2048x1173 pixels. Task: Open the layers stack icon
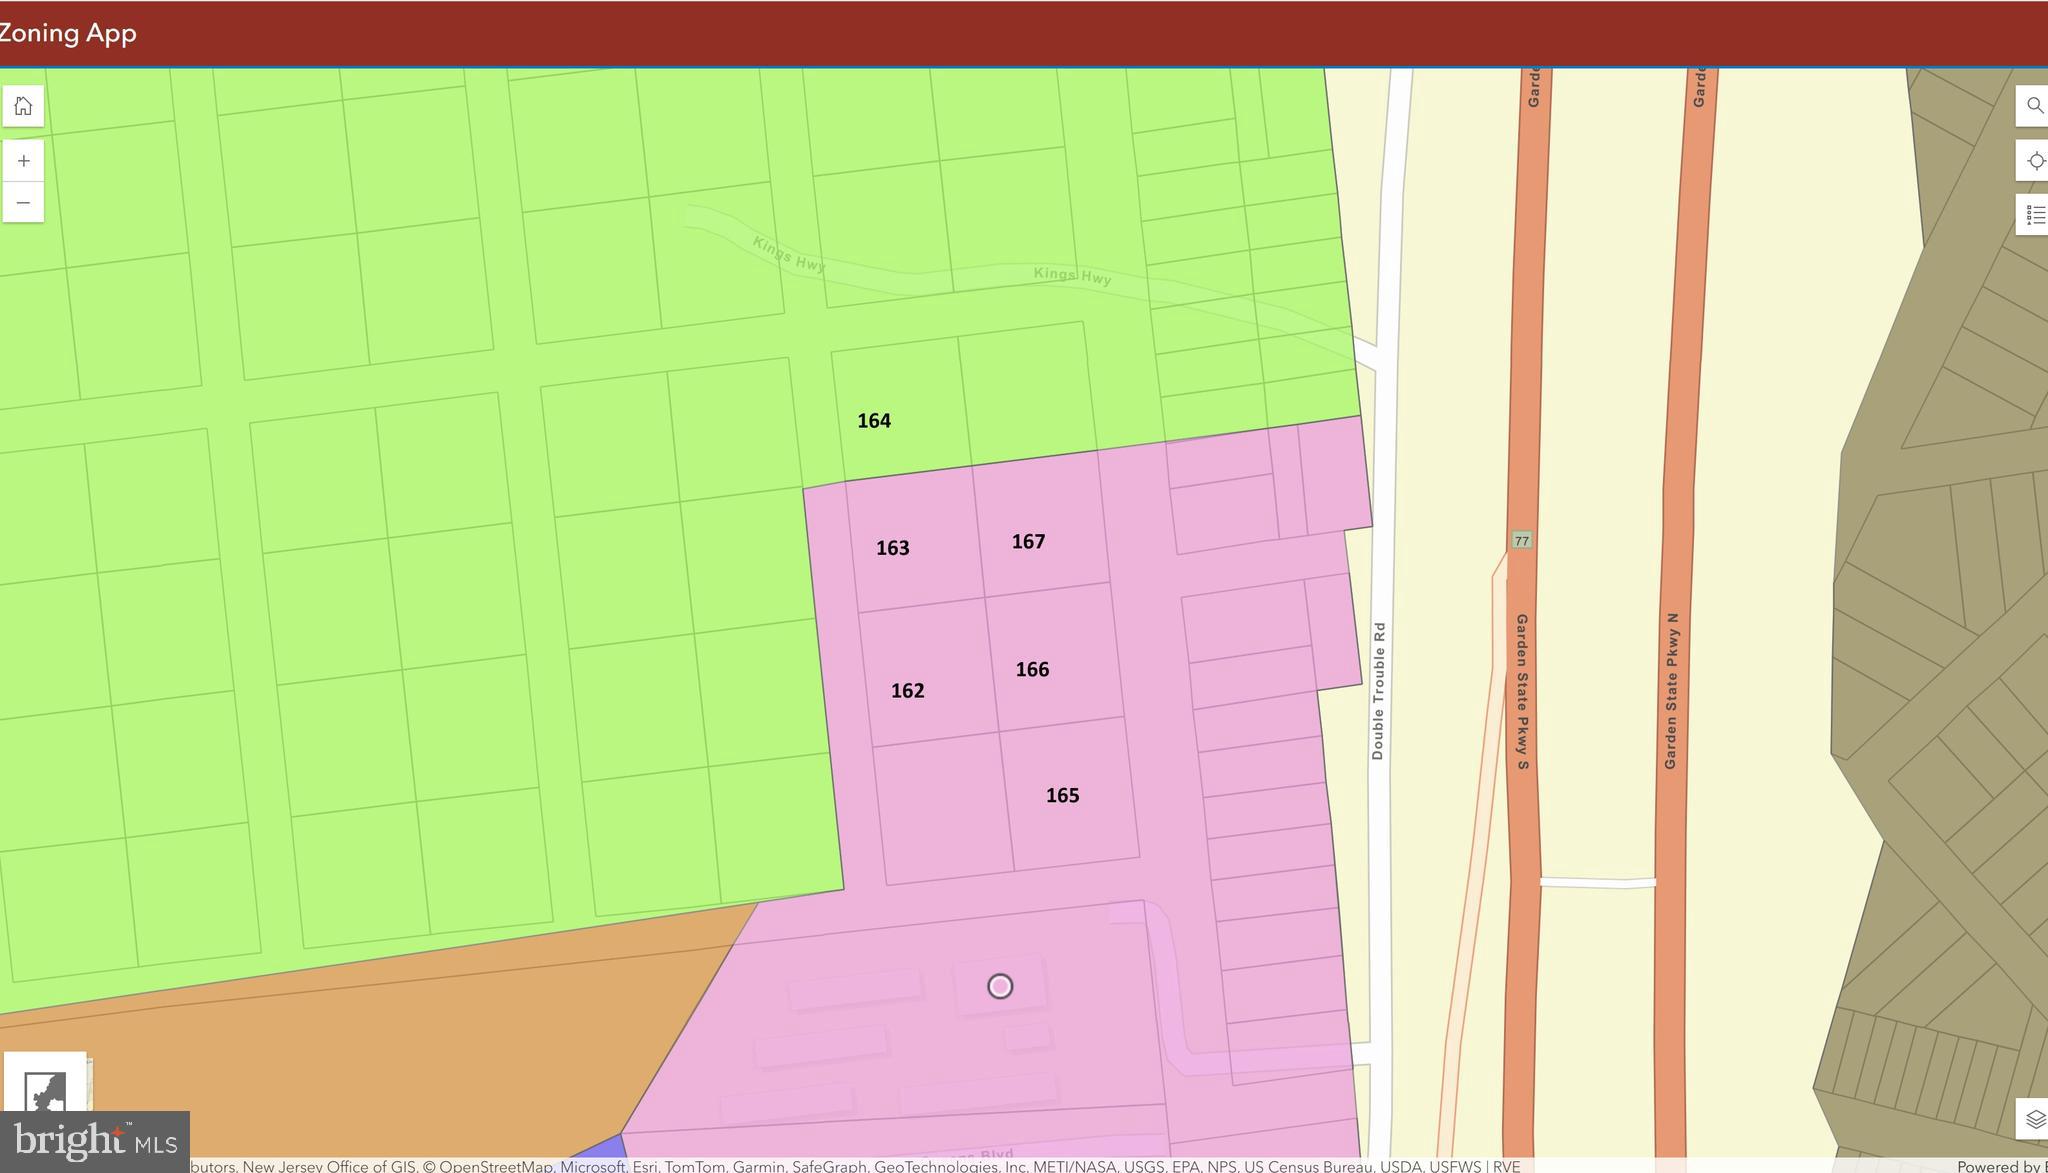pos(2034,1119)
